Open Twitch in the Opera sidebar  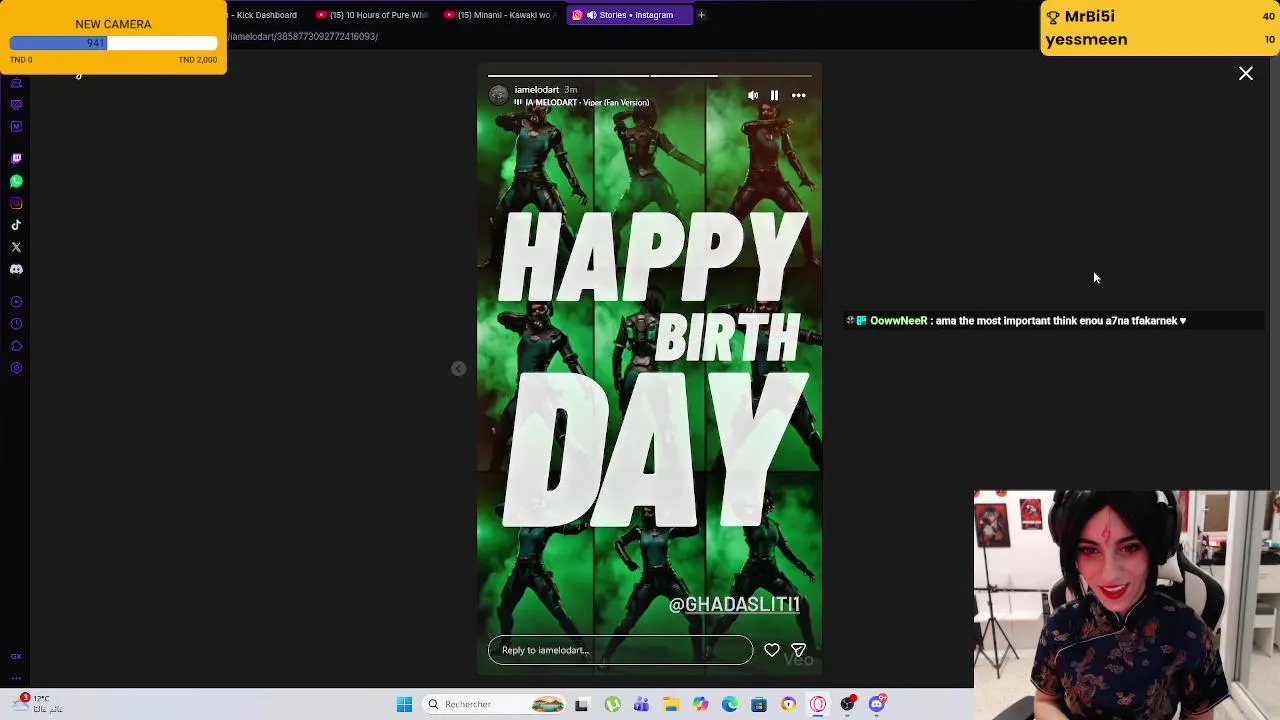tap(16, 159)
